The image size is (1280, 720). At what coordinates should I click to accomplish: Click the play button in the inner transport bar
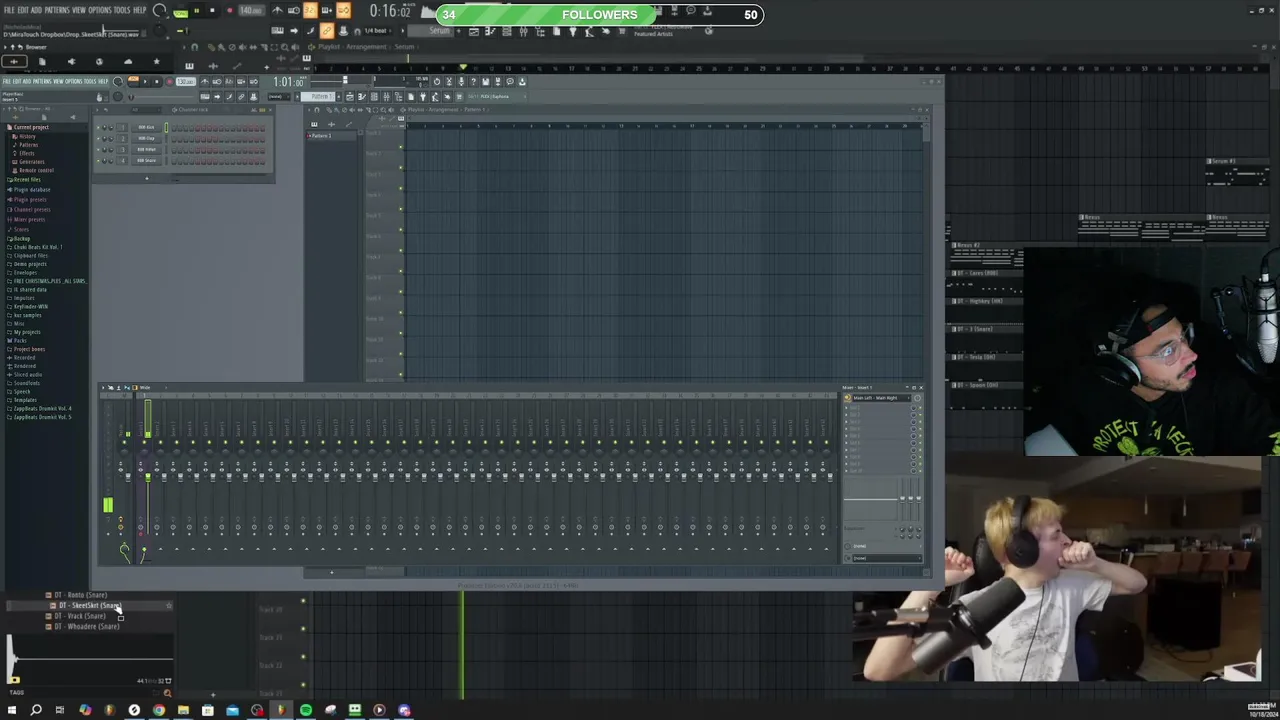143,81
